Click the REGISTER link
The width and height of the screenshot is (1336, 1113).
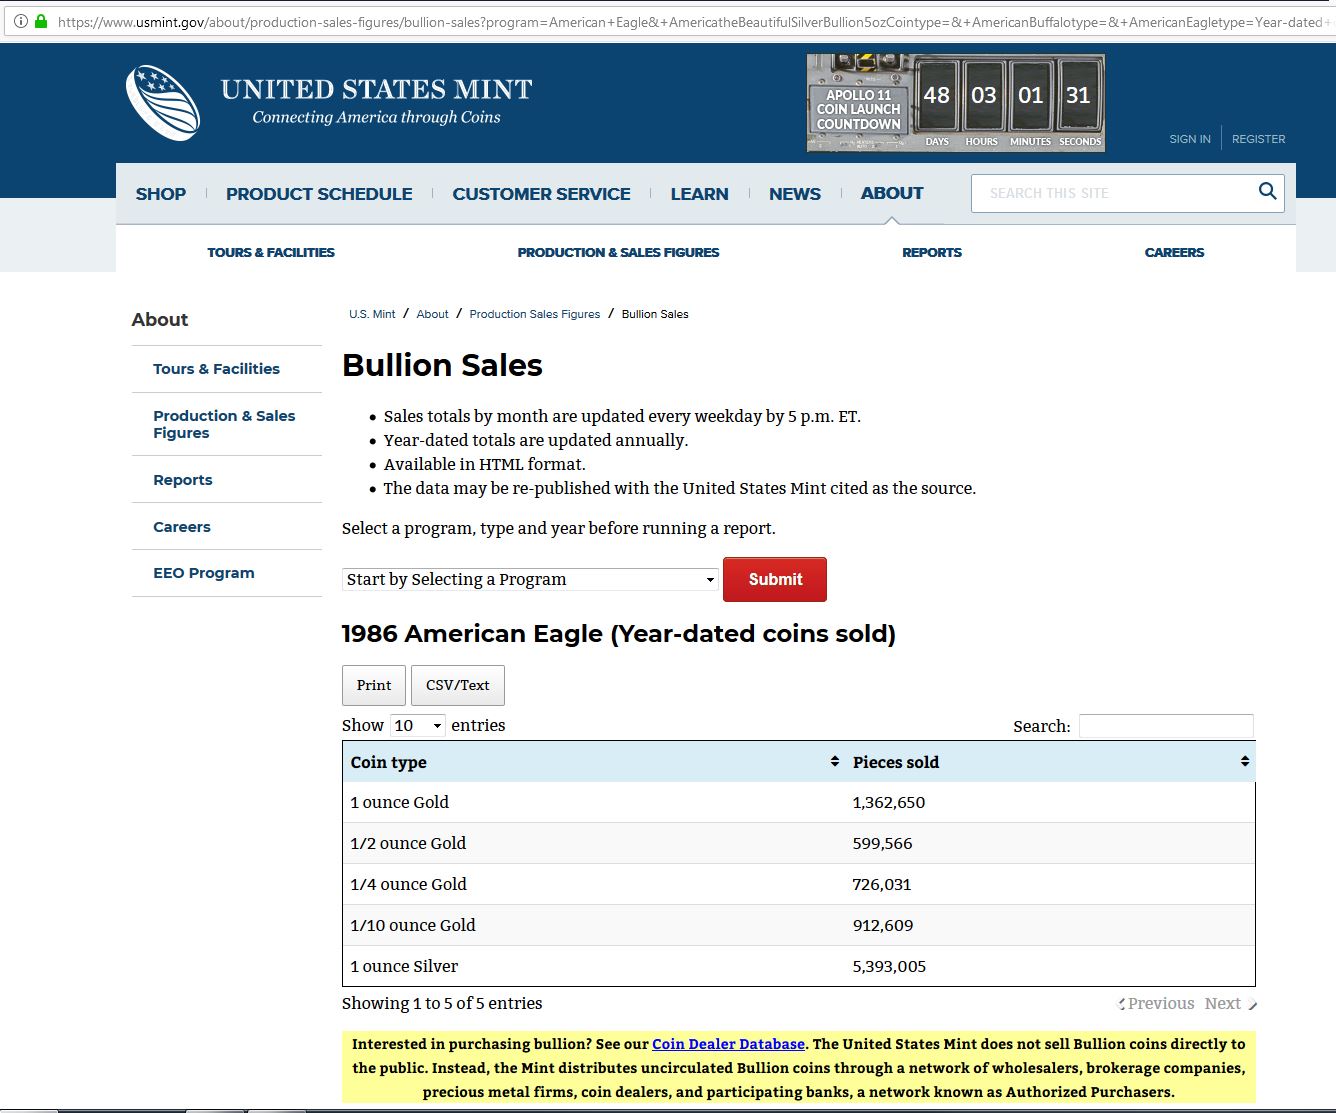tap(1259, 139)
